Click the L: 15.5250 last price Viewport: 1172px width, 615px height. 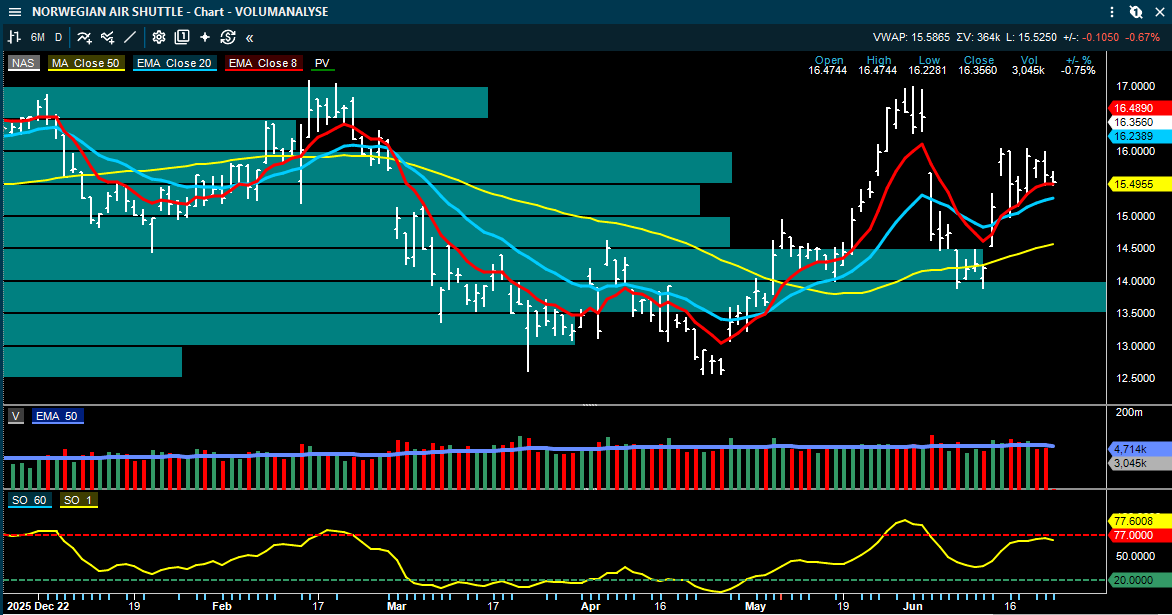pyautogui.click(x=1031, y=37)
